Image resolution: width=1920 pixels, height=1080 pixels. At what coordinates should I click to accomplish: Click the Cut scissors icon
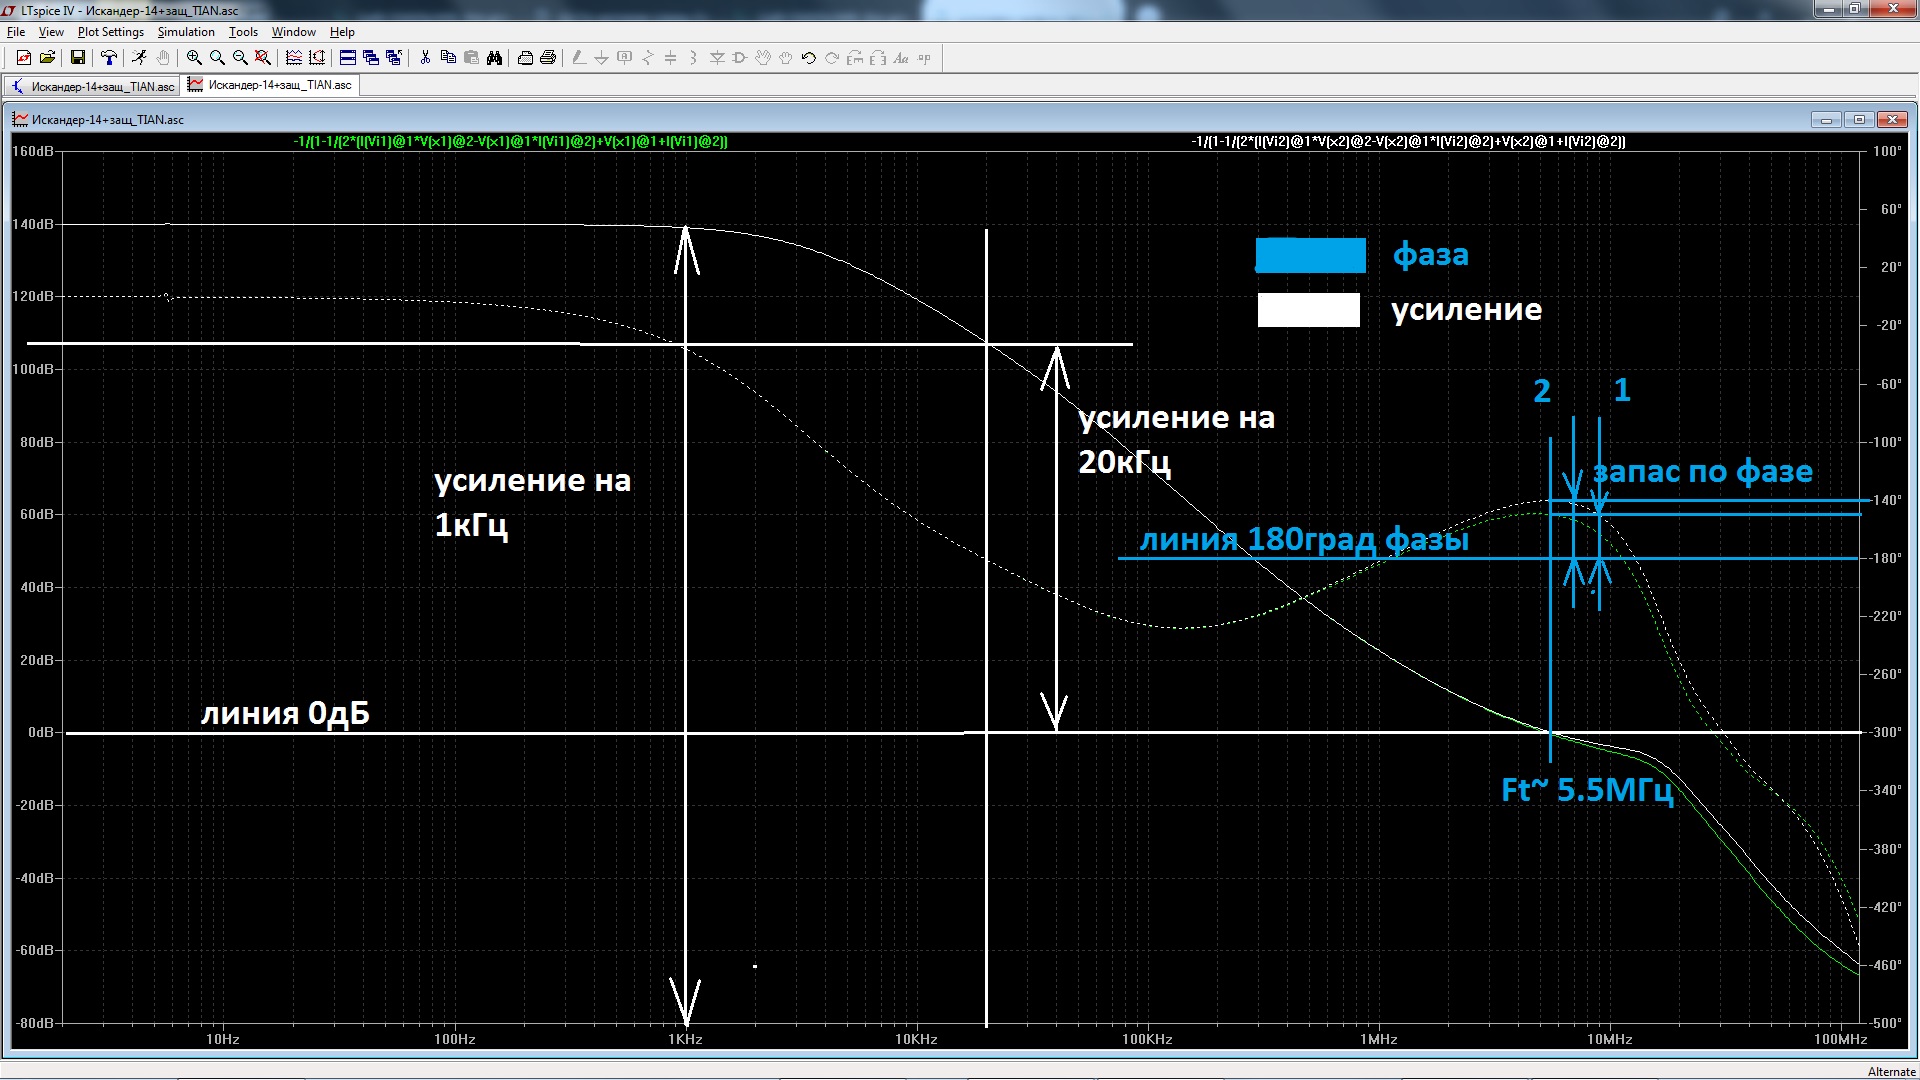[x=425, y=58]
